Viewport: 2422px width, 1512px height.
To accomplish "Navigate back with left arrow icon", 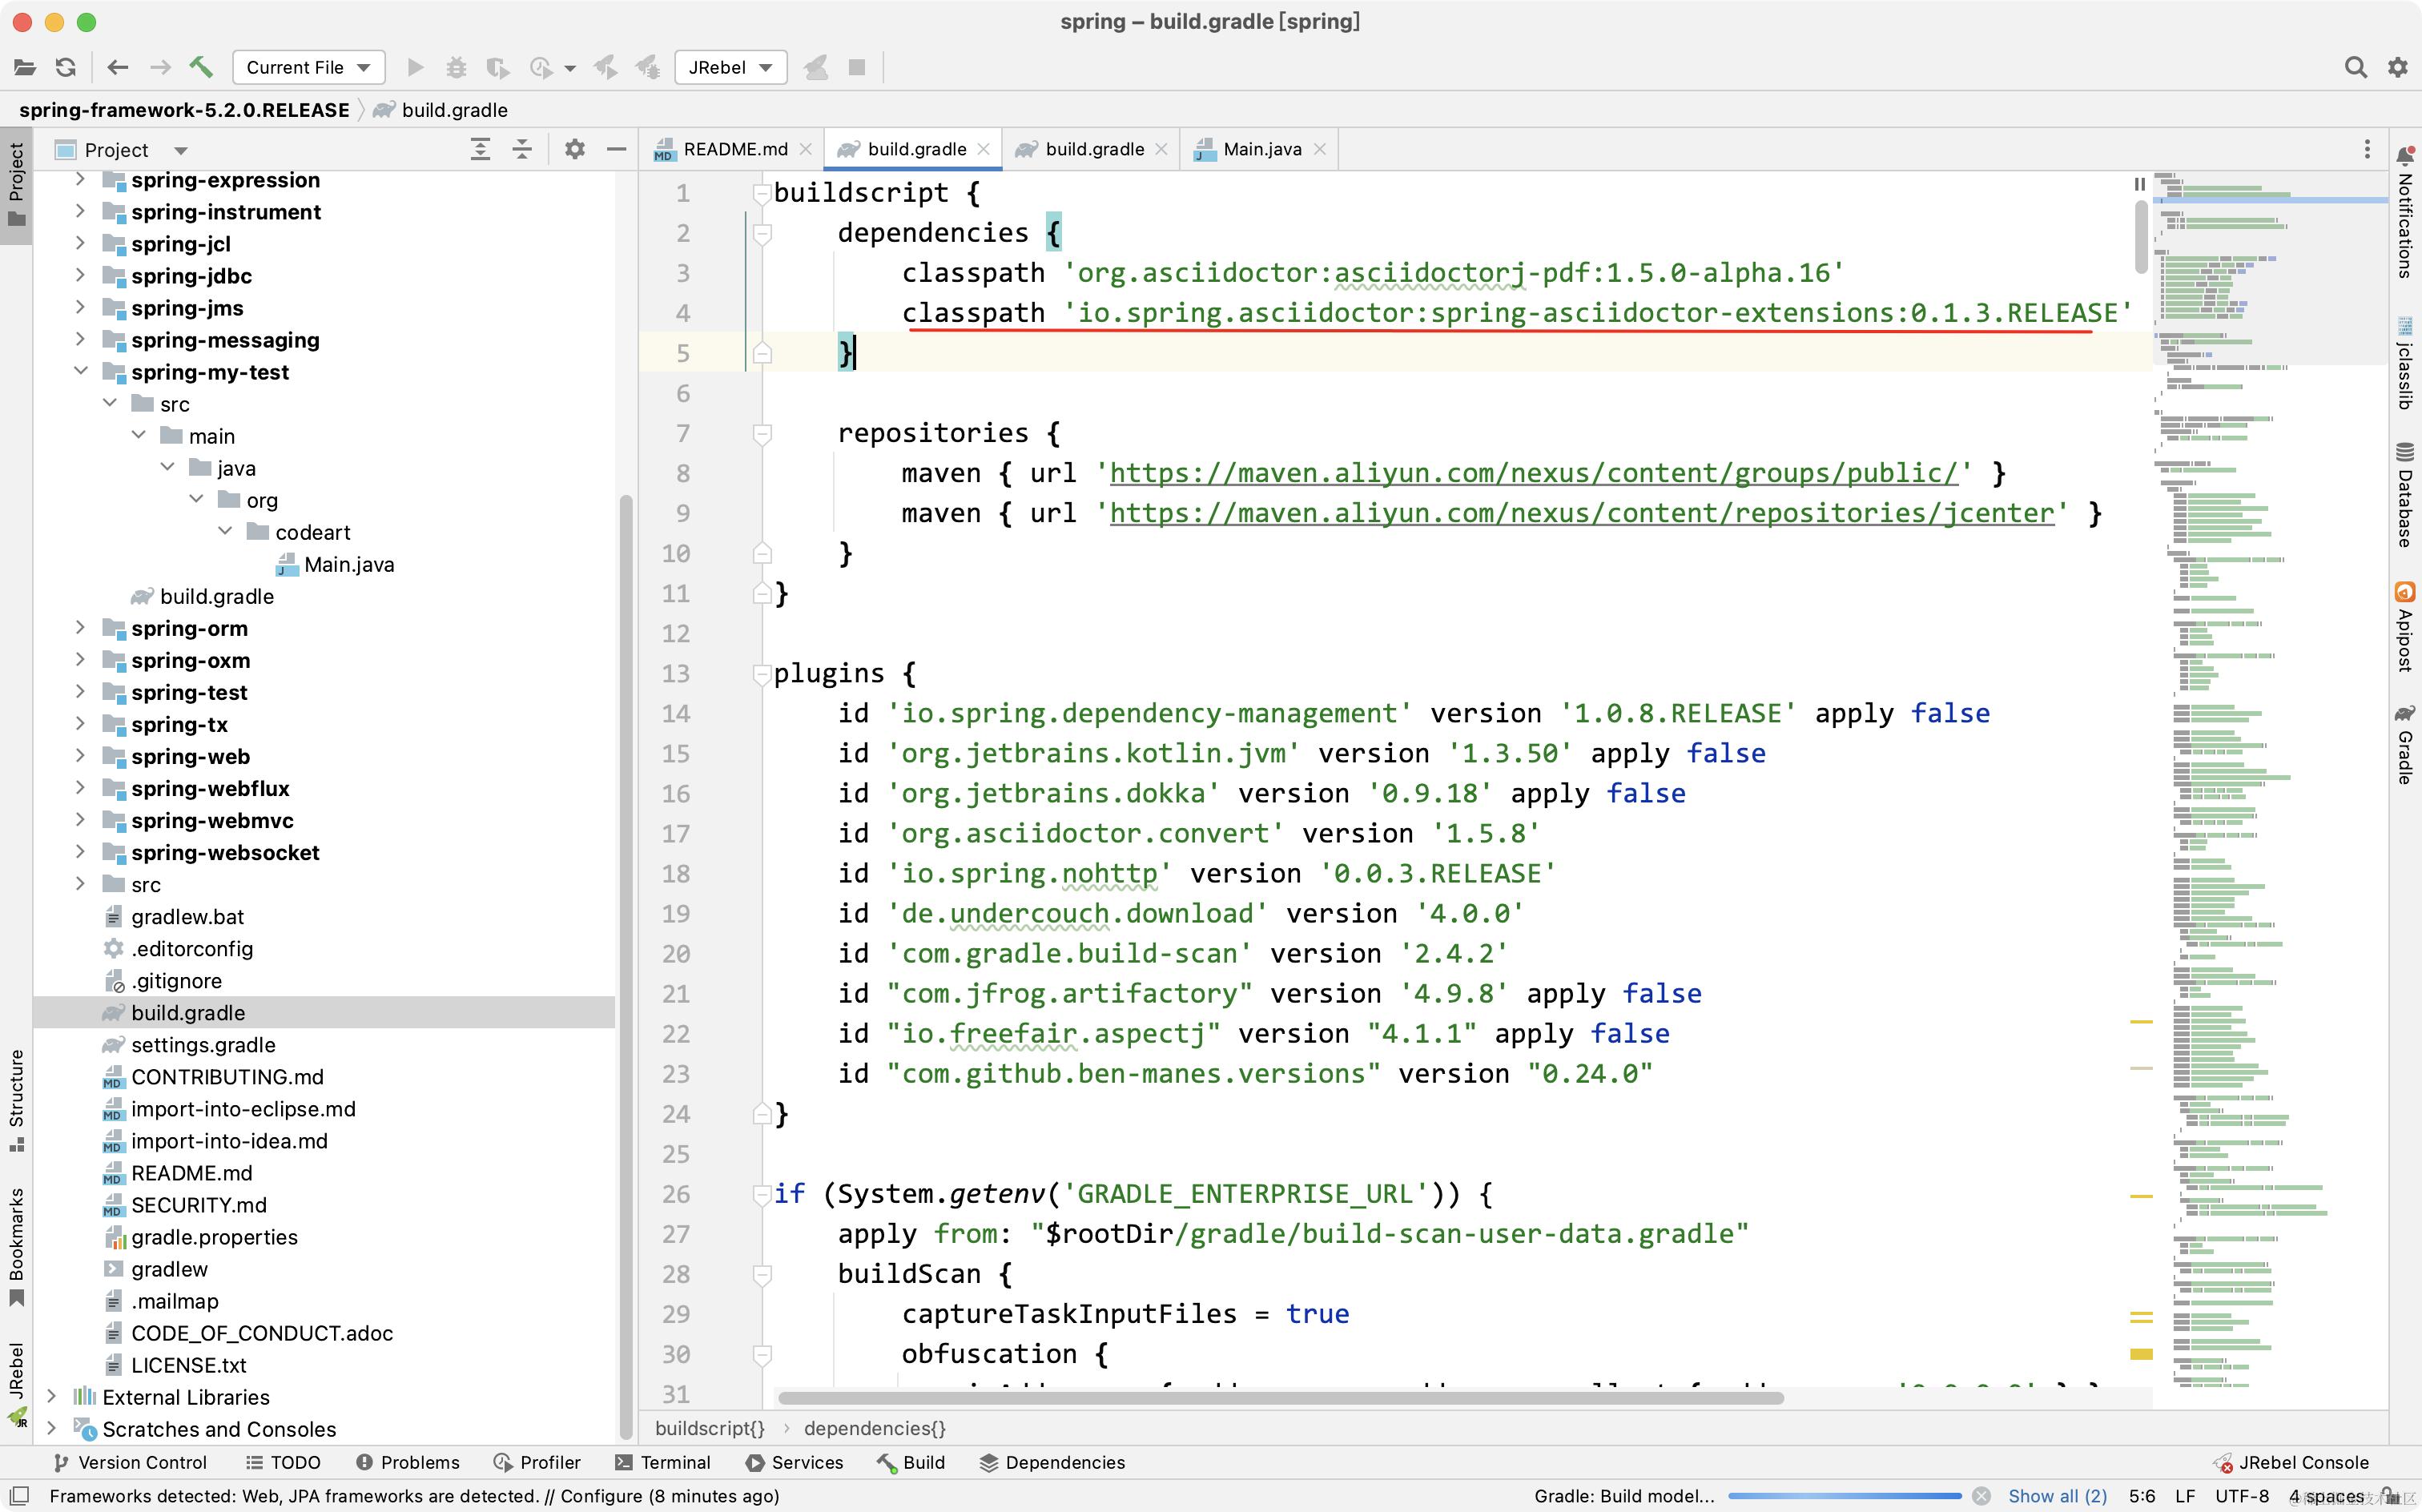I will click(118, 67).
